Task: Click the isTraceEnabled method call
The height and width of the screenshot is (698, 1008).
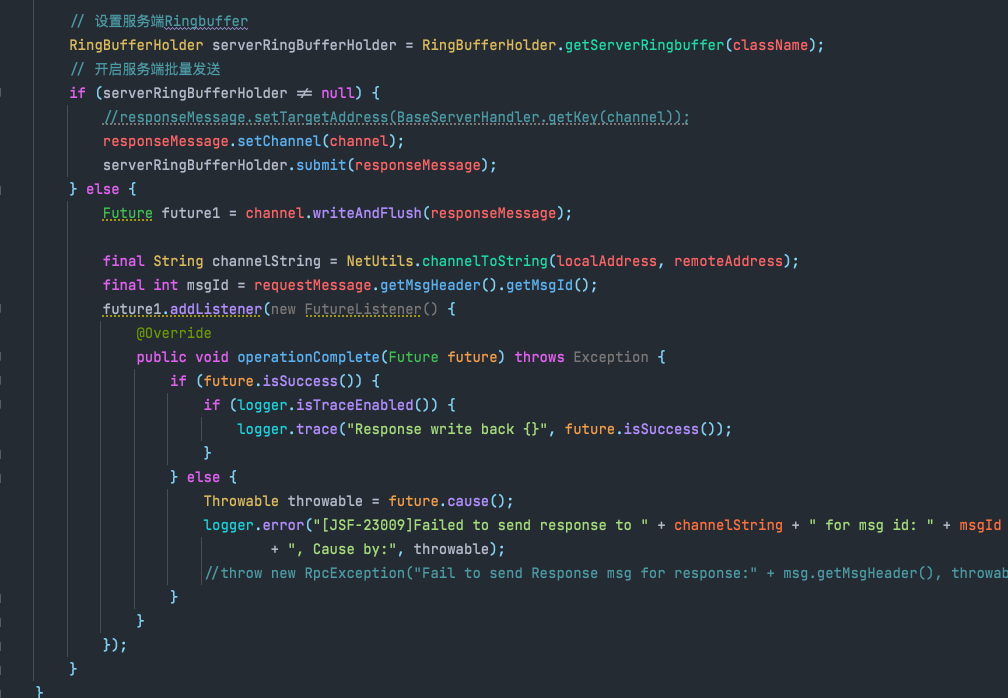Action: pyautogui.click(x=354, y=406)
